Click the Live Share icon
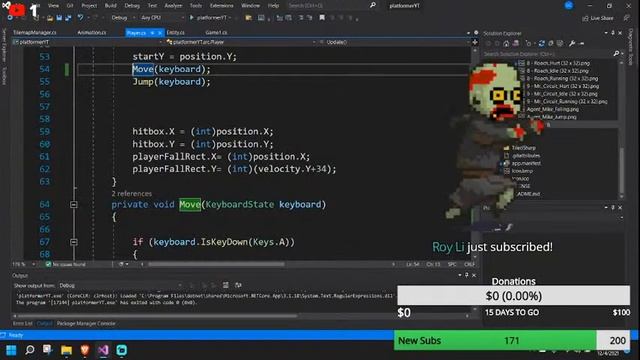Viewport: 640px width, 360px height. [x=585, y=18]
